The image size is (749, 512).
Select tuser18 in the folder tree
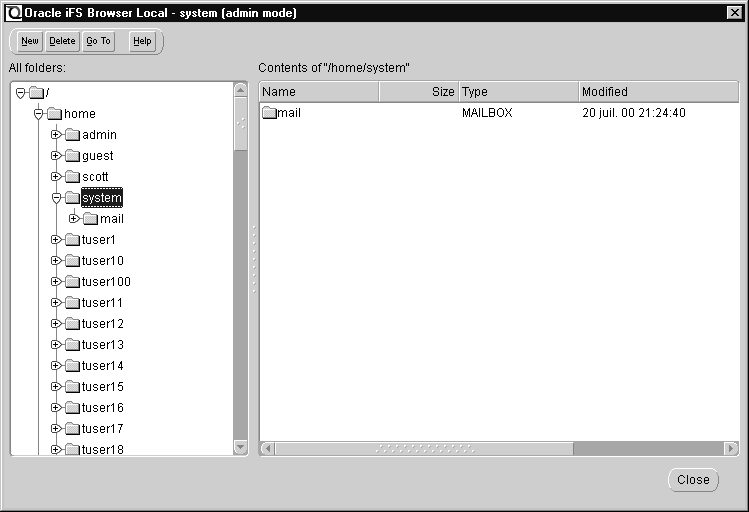(x=103, y=449)
